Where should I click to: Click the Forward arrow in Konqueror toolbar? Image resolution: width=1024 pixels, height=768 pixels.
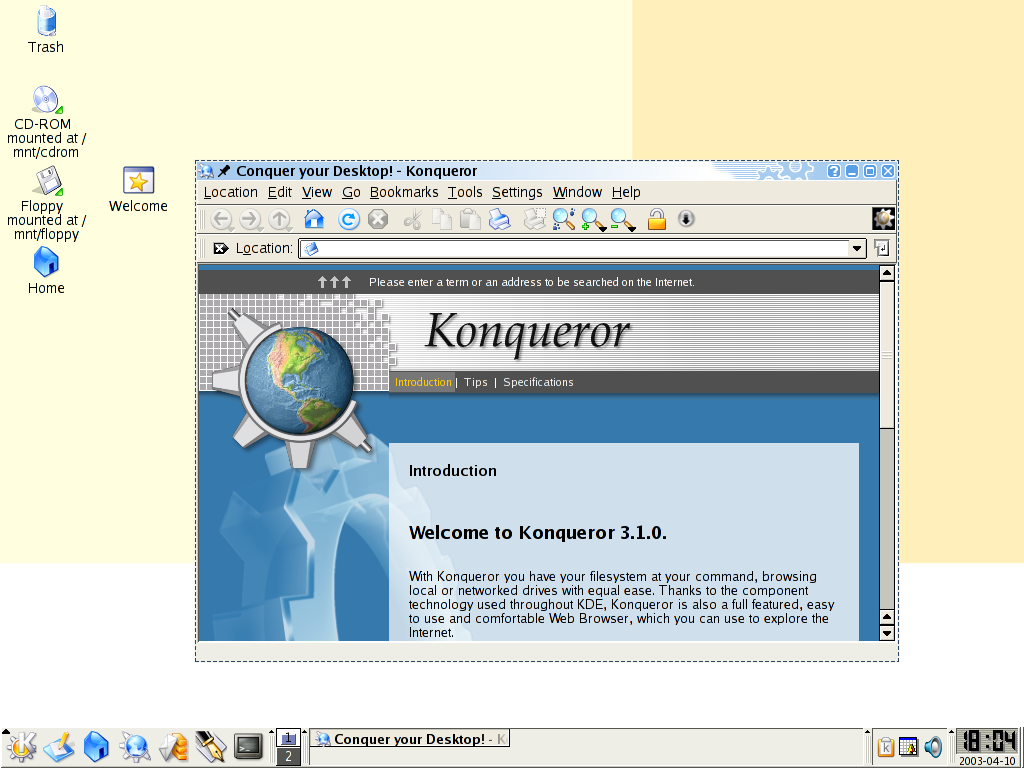[x=251, y=219]
